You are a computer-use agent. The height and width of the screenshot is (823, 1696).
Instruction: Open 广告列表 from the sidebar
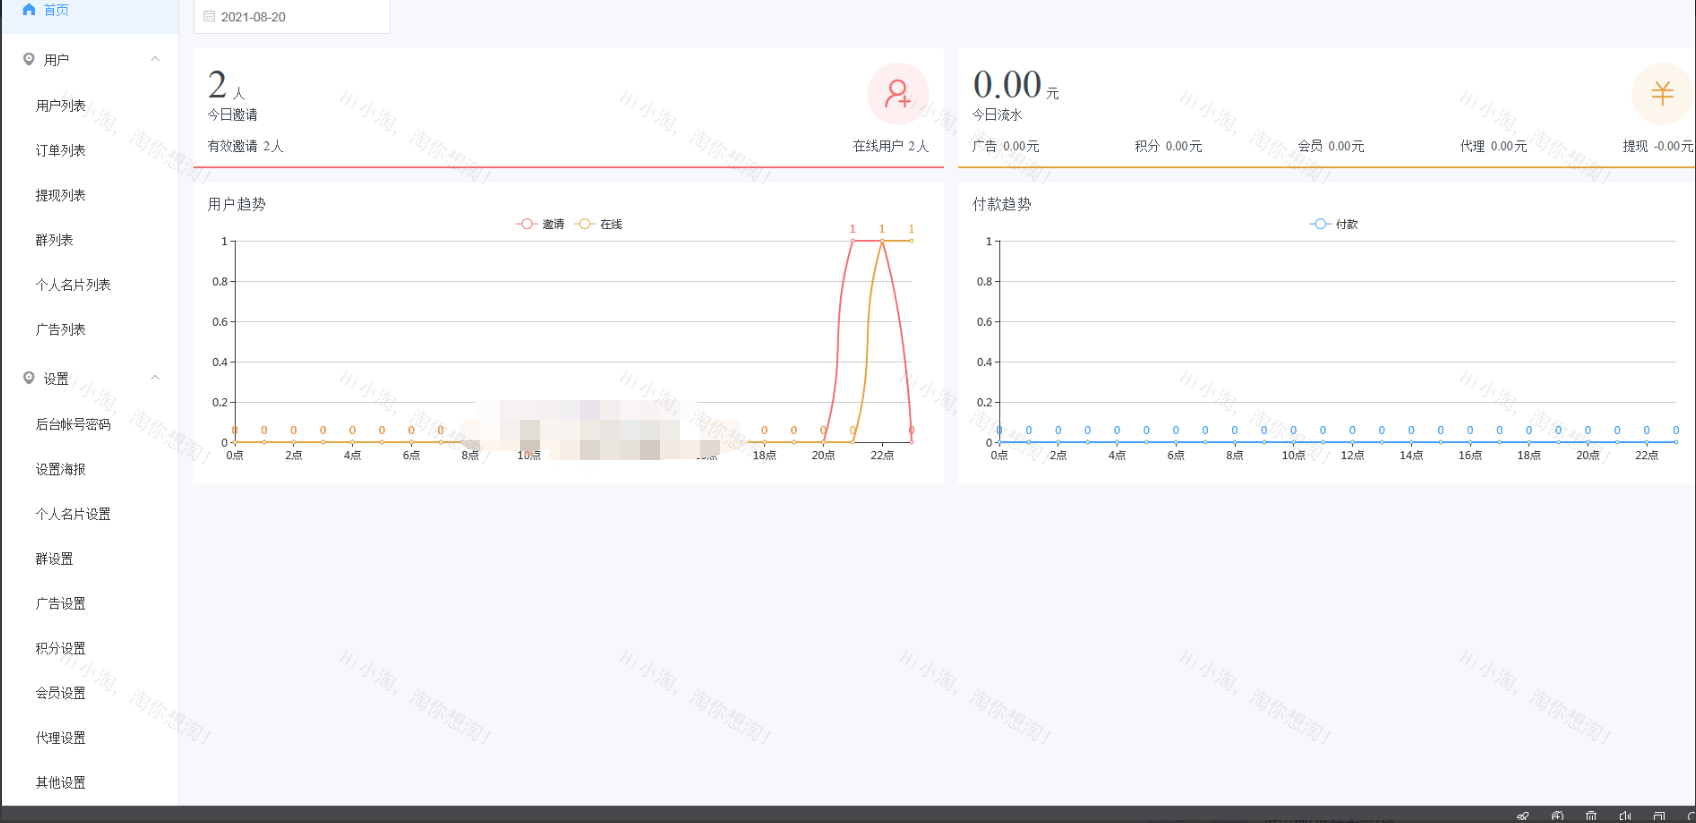pos(61,329)
